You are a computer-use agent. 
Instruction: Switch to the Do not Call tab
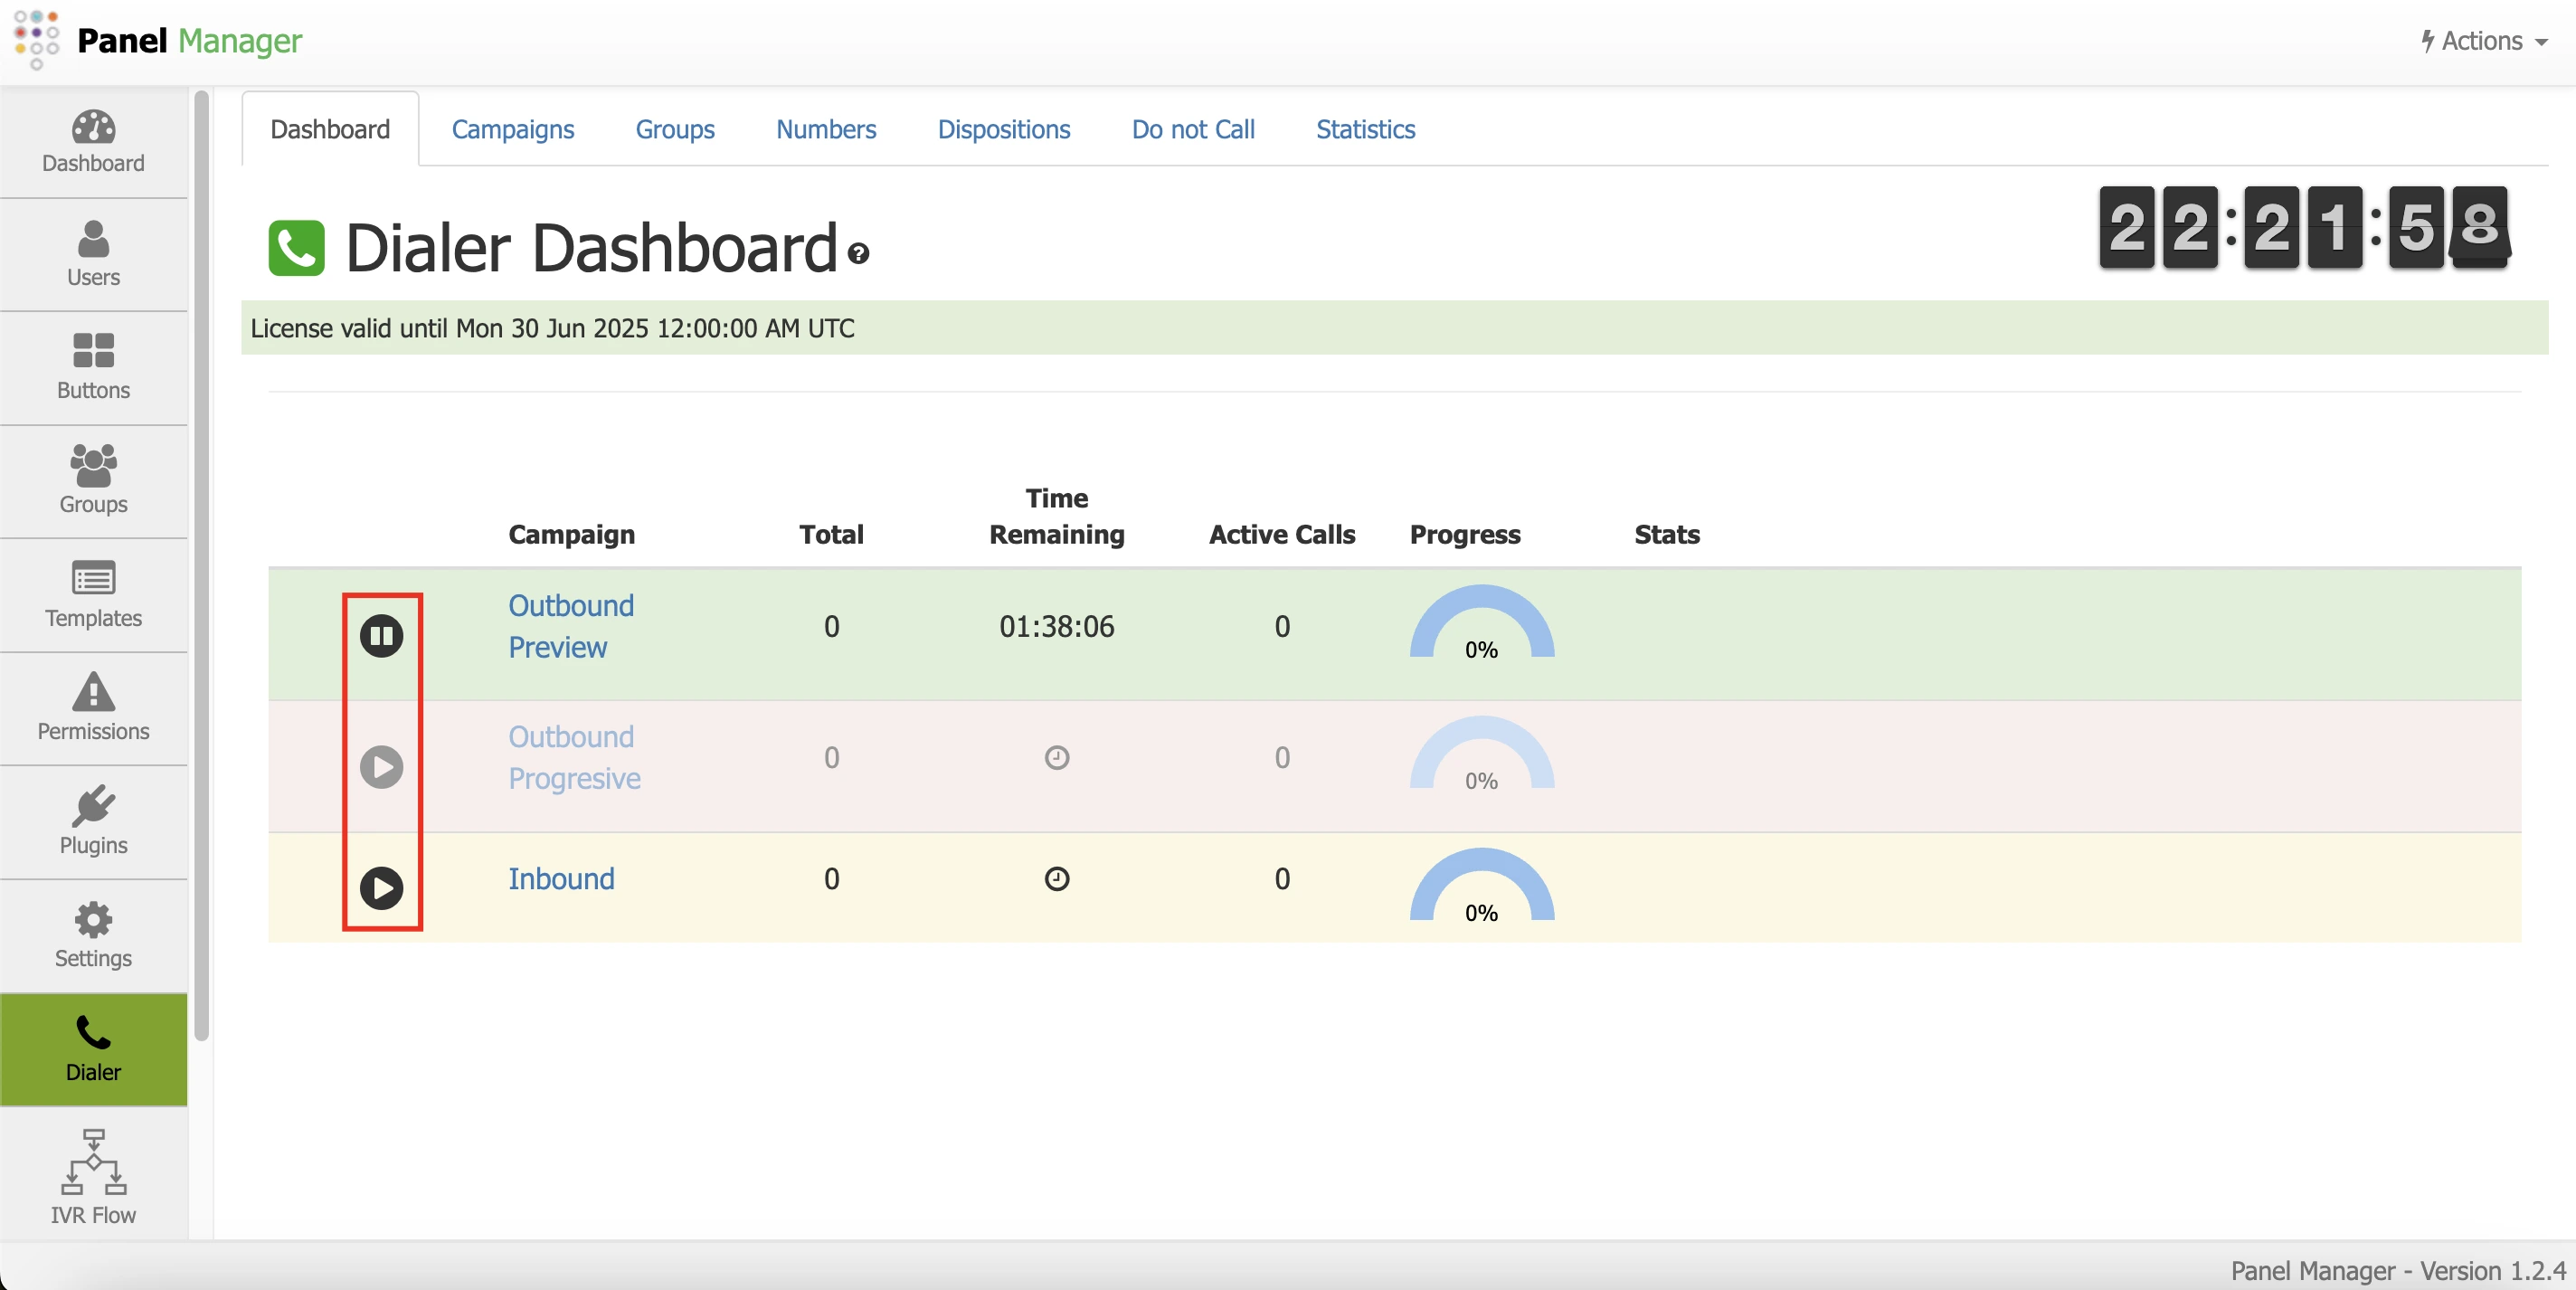pyautogui.click(x=1191, y=129)
